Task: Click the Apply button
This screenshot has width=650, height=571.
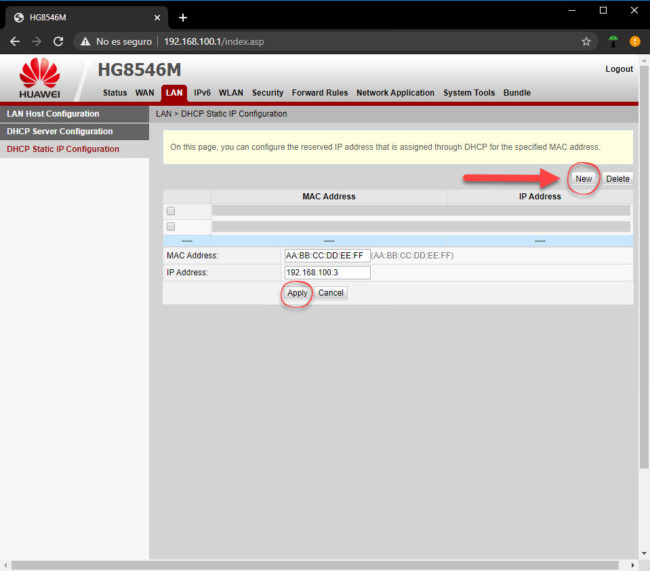Action: tap(297, 293)
